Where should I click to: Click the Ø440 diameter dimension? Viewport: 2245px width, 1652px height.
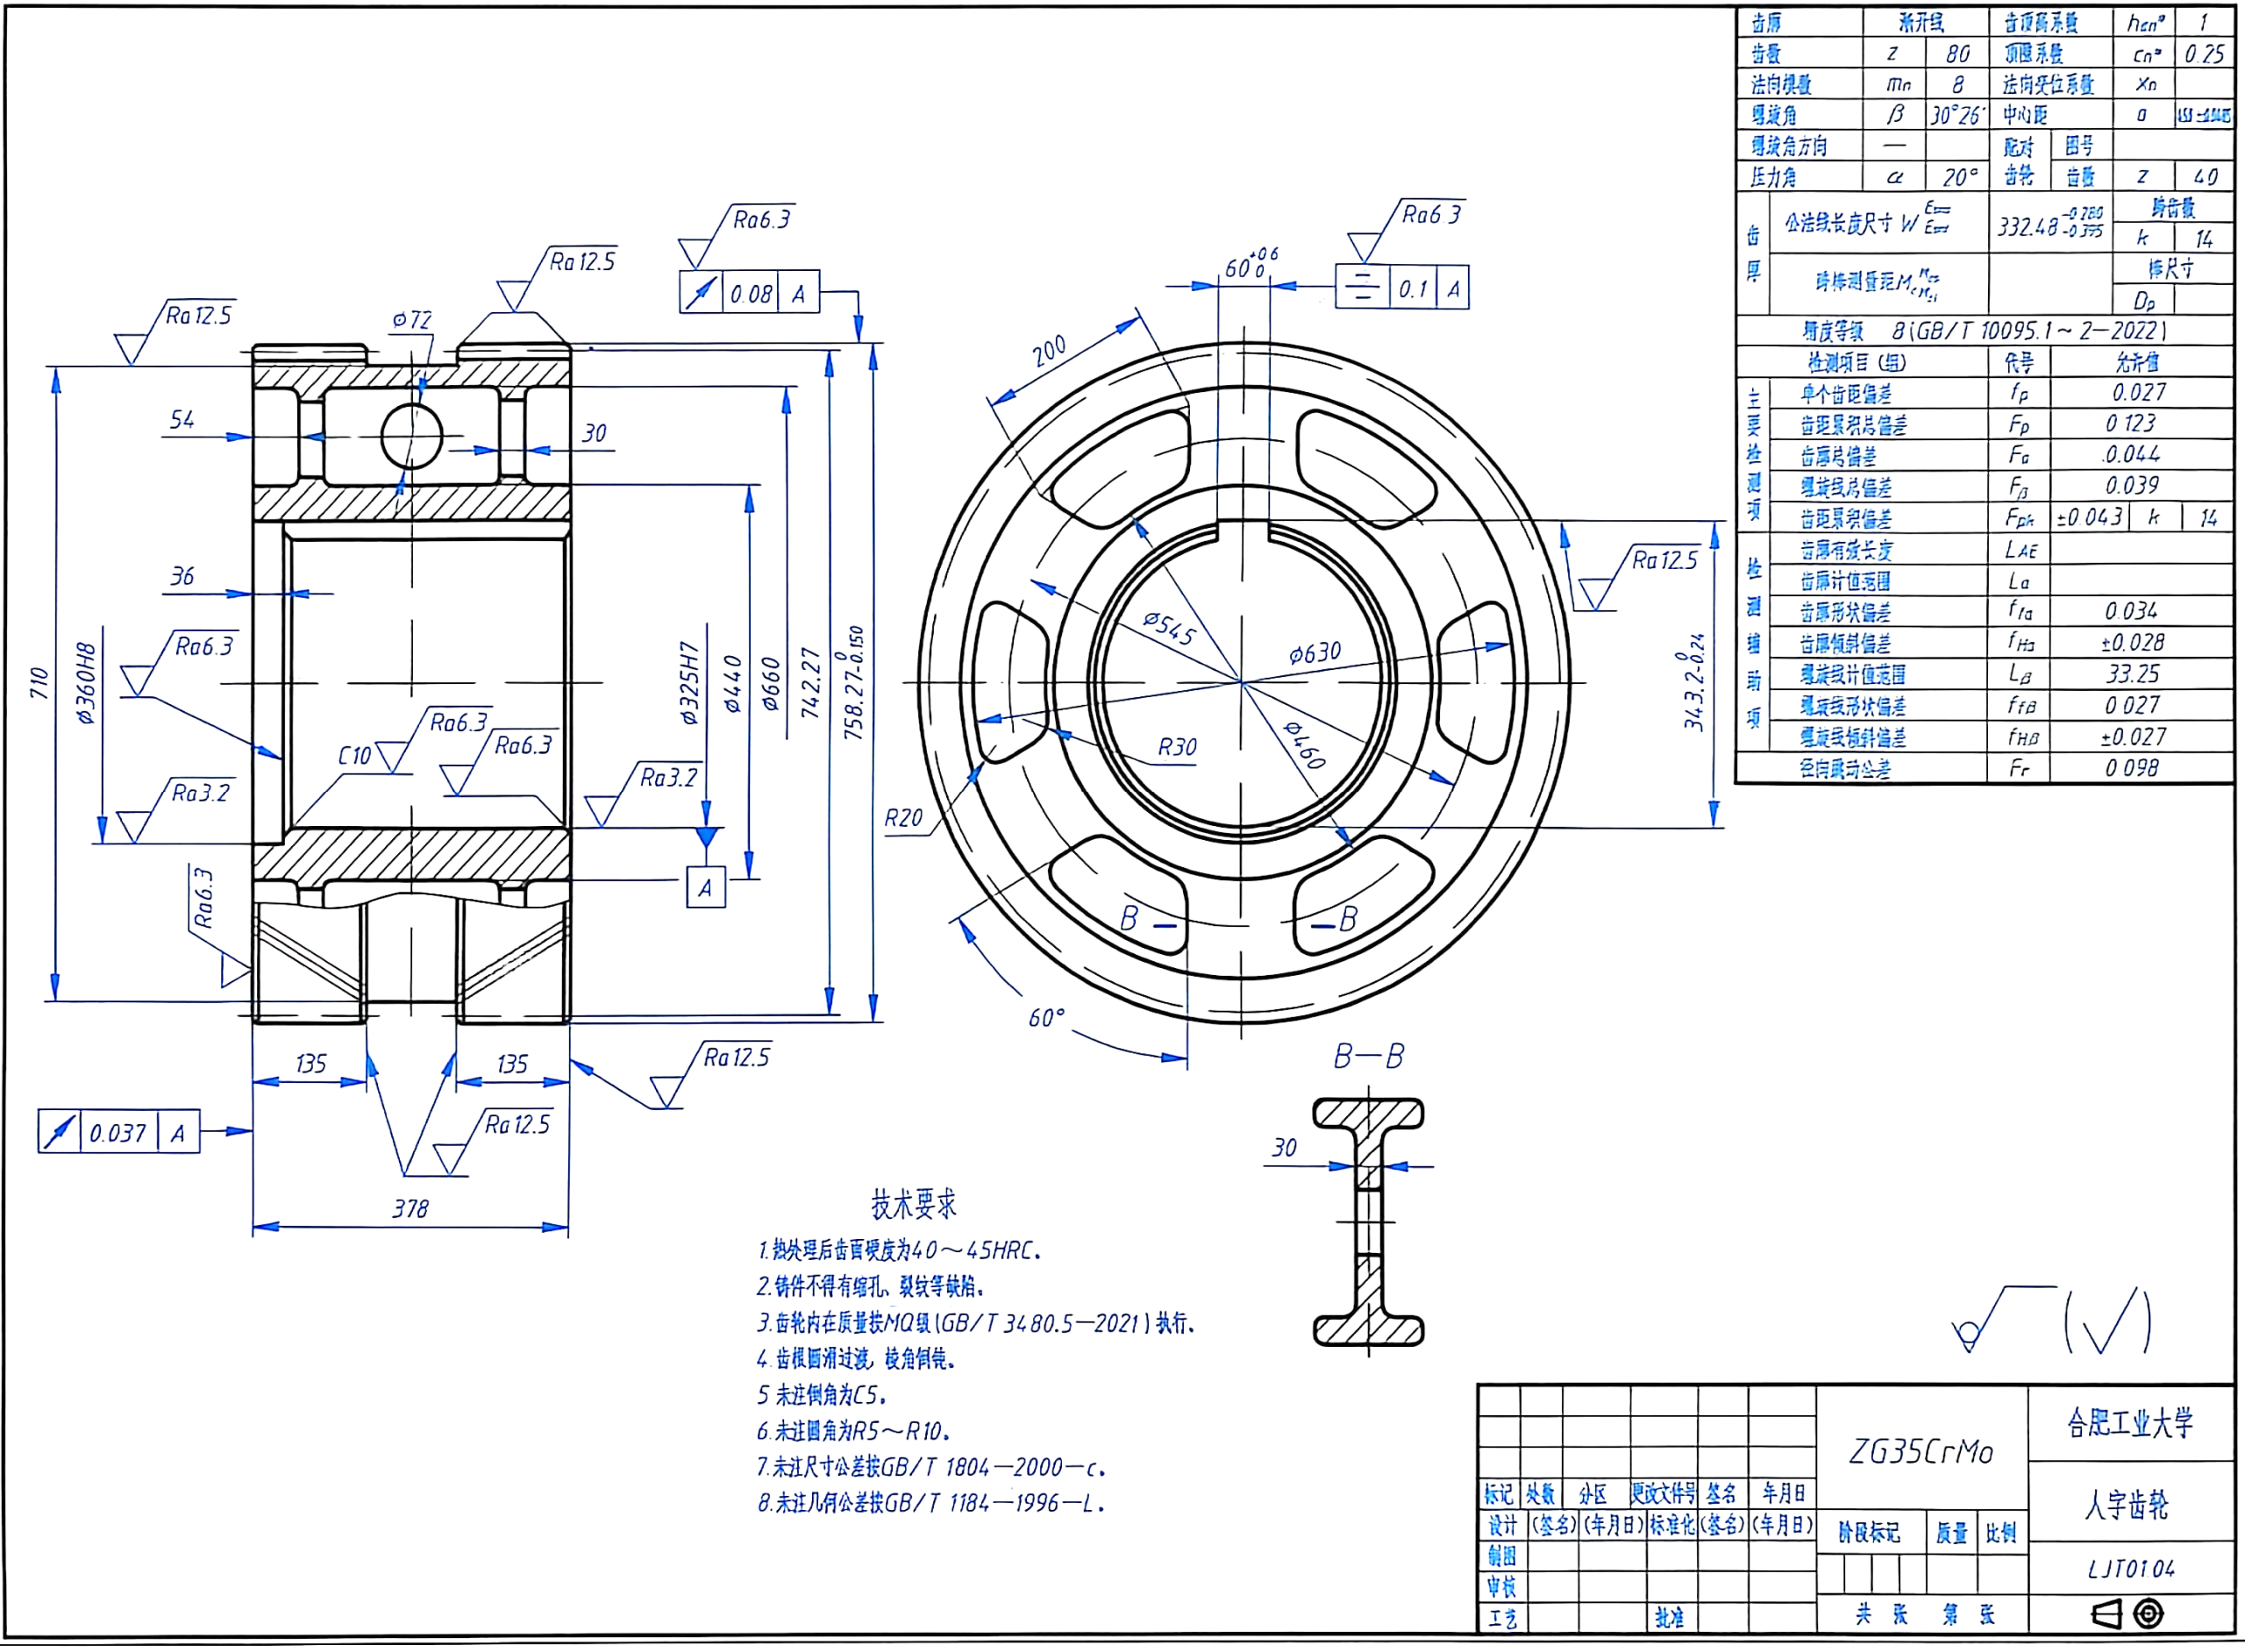click(x=733, y=684)
